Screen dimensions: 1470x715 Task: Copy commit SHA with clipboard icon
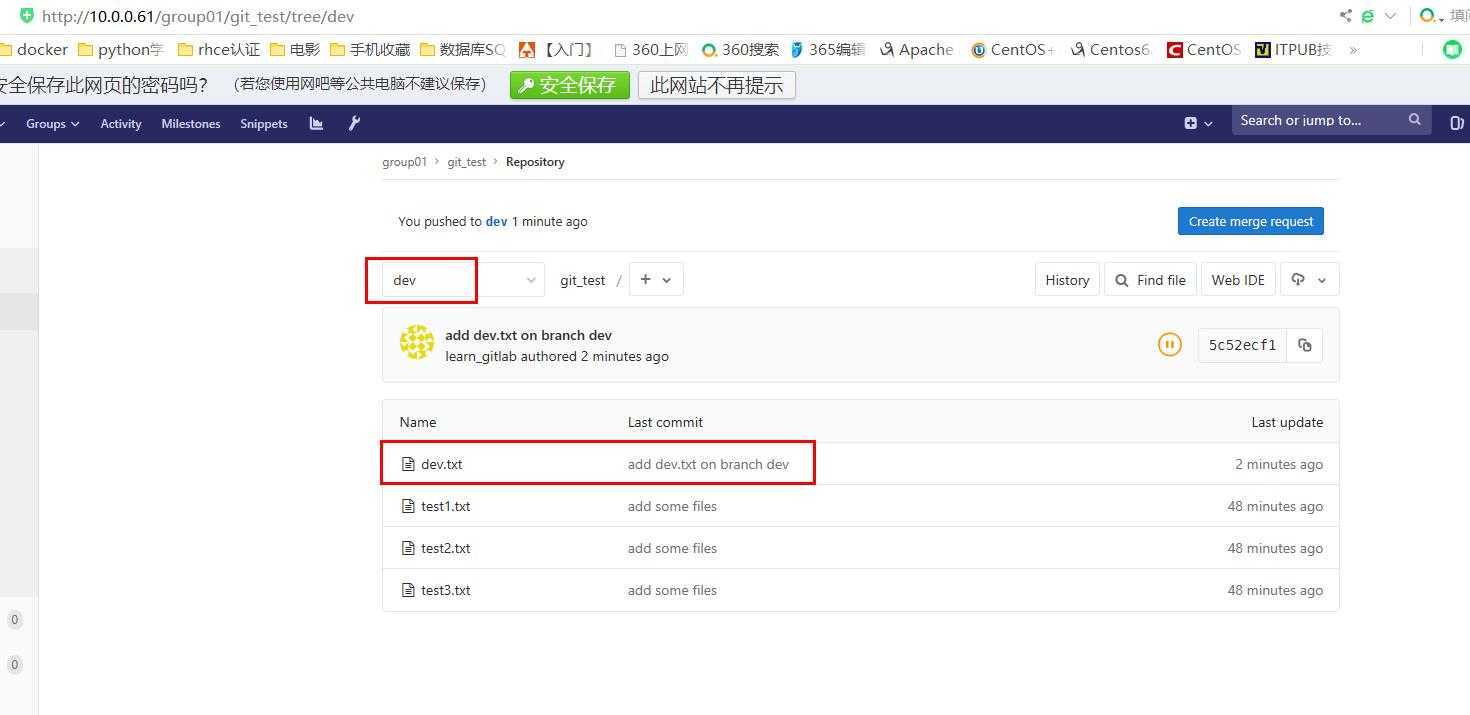(1304, 345)
